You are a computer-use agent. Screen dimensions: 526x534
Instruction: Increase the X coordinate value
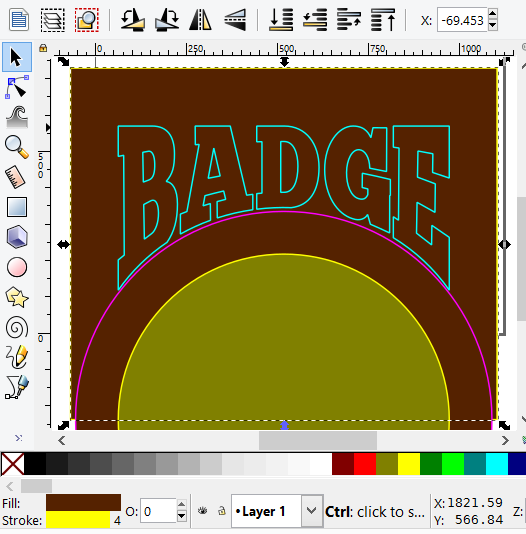493,15
